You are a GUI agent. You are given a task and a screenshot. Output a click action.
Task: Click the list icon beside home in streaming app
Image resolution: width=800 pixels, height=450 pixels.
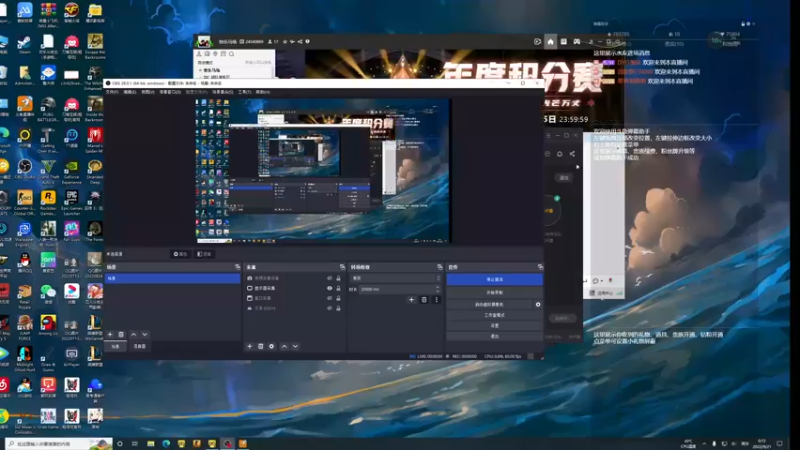pyautogui.click(x=564, y=42)
